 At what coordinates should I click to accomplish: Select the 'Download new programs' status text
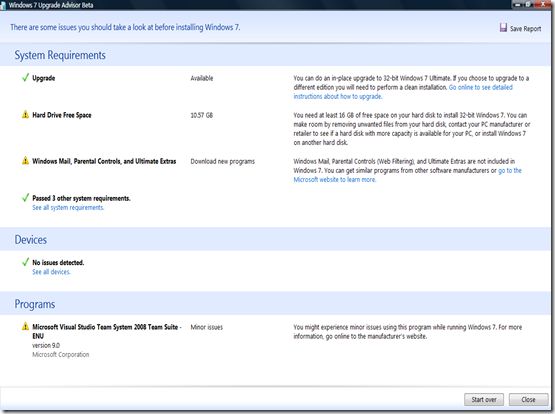coord(223,161)
